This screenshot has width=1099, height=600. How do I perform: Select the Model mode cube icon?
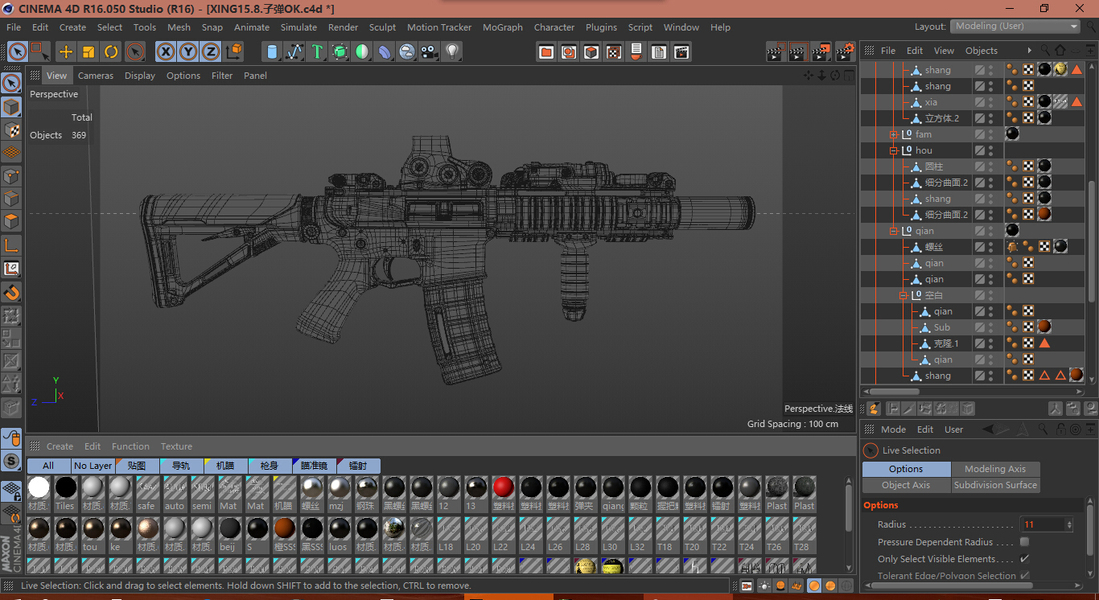pyautogui.click(x=11, y=107)
